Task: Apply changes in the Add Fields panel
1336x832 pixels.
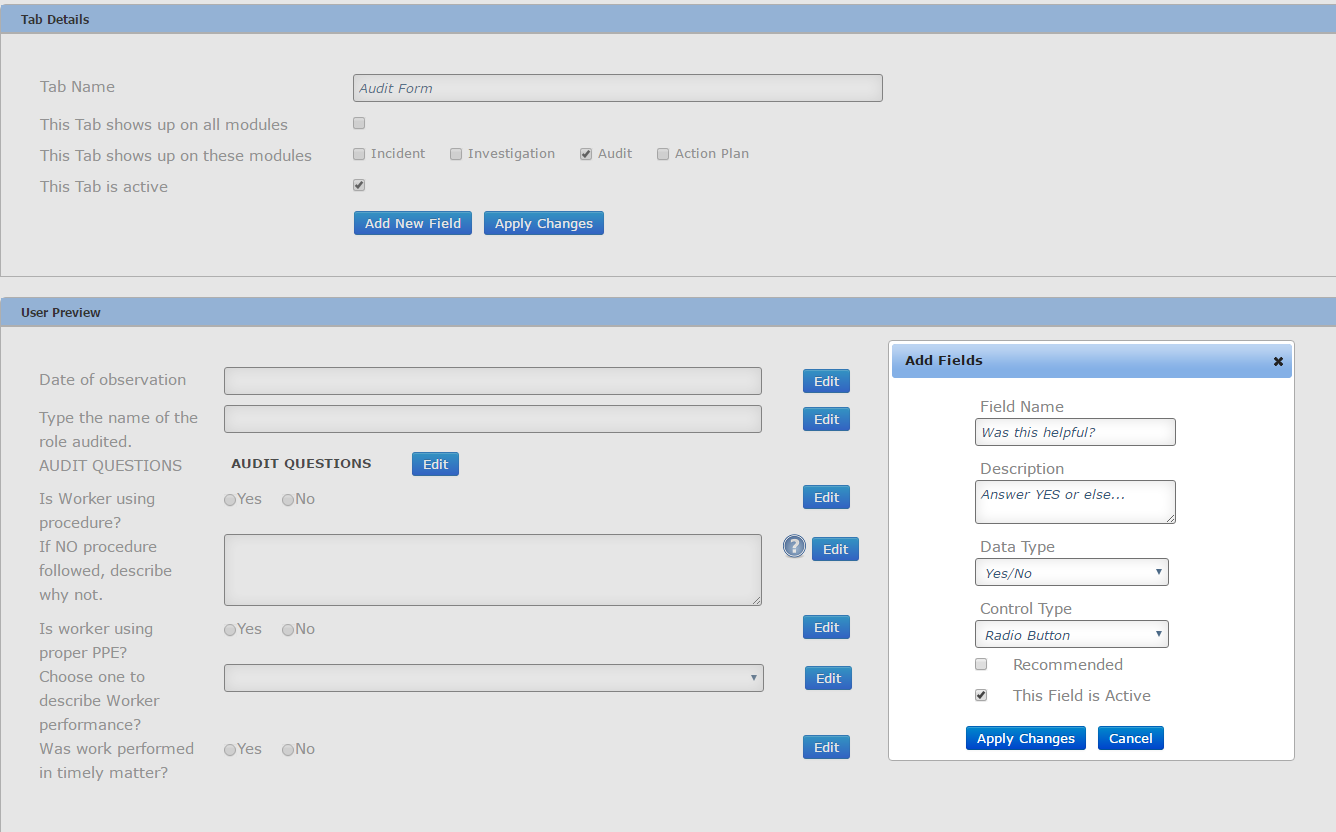Action: [1025, 738]
